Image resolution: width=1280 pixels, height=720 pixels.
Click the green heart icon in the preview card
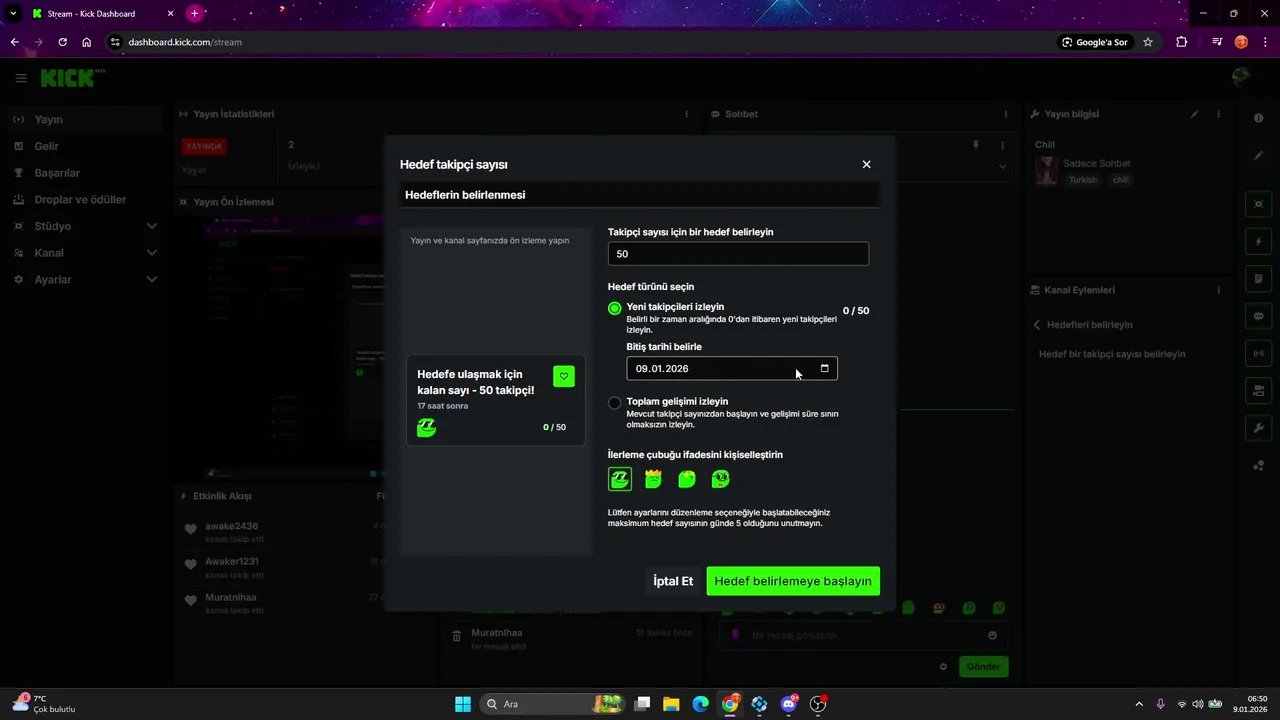[x=564, y=376]
